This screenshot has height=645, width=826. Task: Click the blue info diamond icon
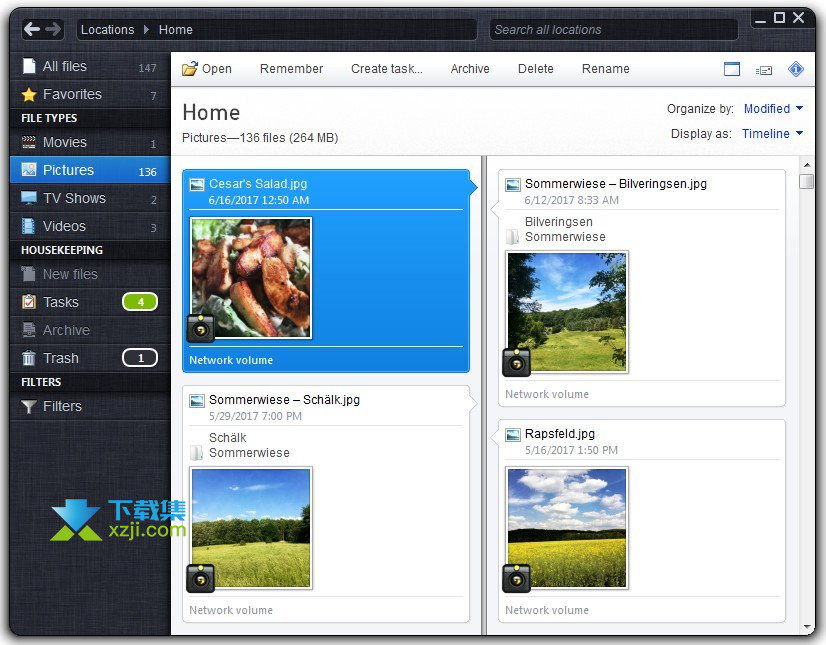(x=796, y=69)
